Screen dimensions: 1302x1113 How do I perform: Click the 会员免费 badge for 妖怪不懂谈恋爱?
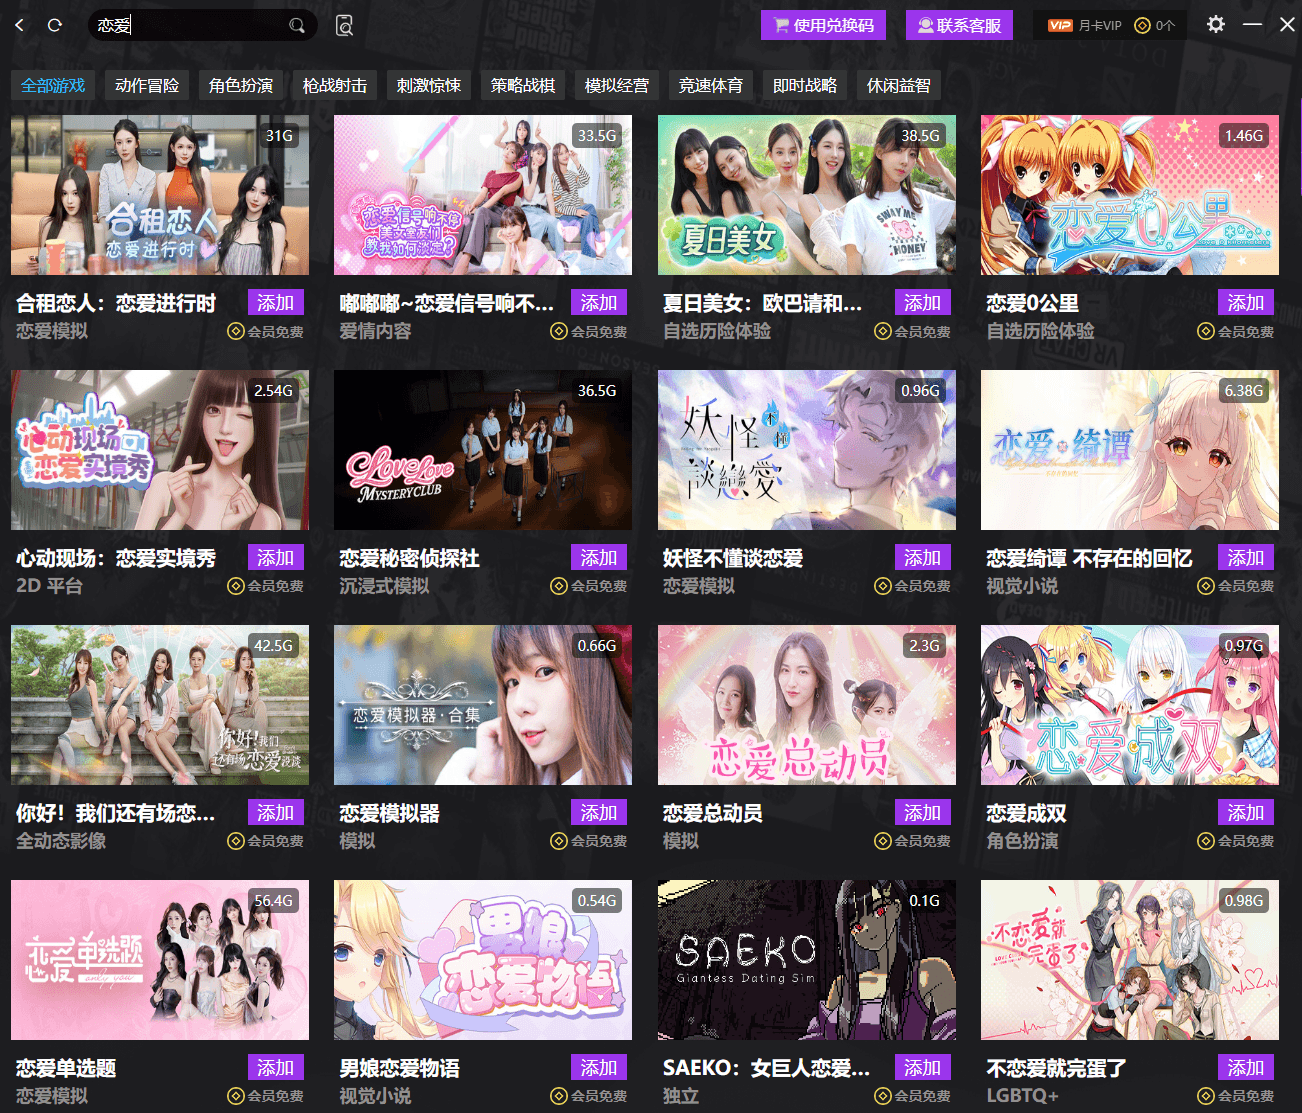point(912,586)
